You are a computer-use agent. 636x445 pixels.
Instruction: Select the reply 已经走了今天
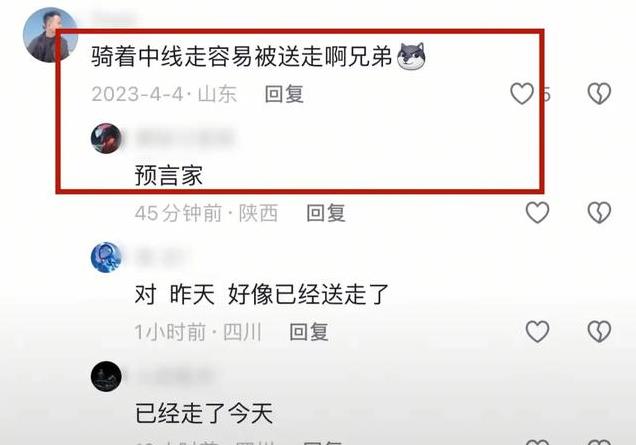click(204, 413)
